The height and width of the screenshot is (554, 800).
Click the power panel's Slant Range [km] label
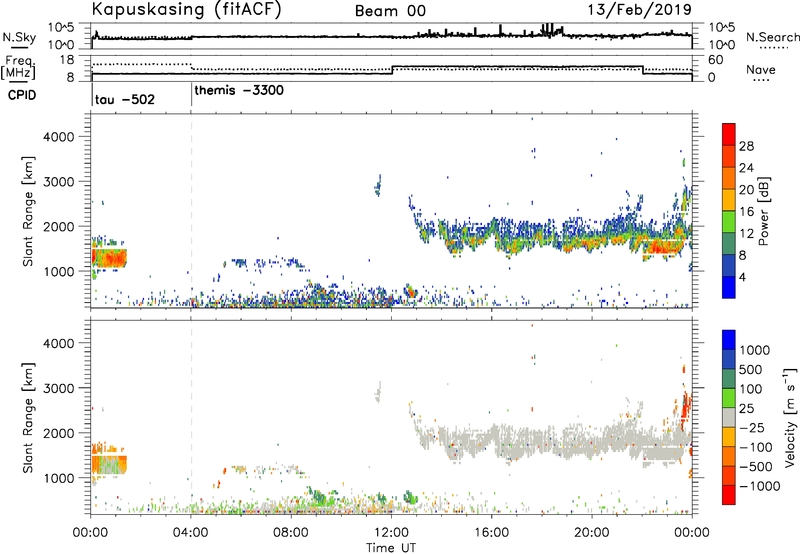tap(28, 211)
